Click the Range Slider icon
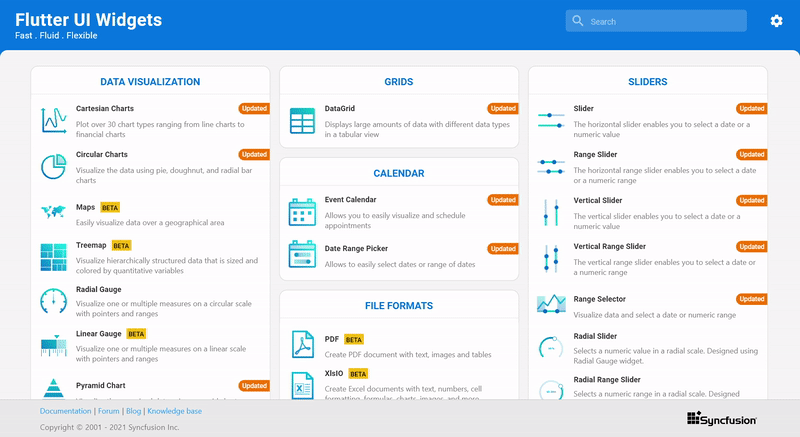The image size is (800, 437). pos(551,167)
